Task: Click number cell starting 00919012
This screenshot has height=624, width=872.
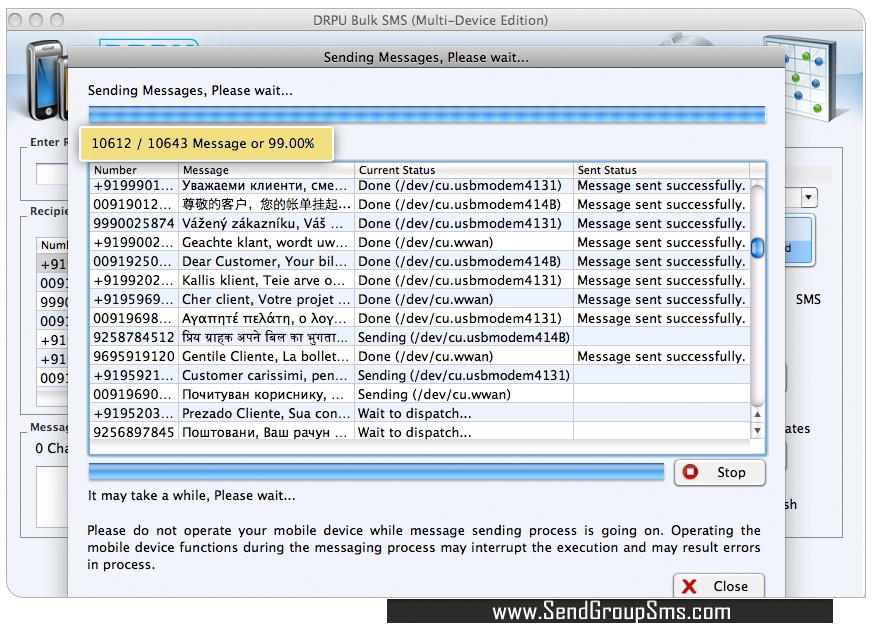Action: [134, 205]
